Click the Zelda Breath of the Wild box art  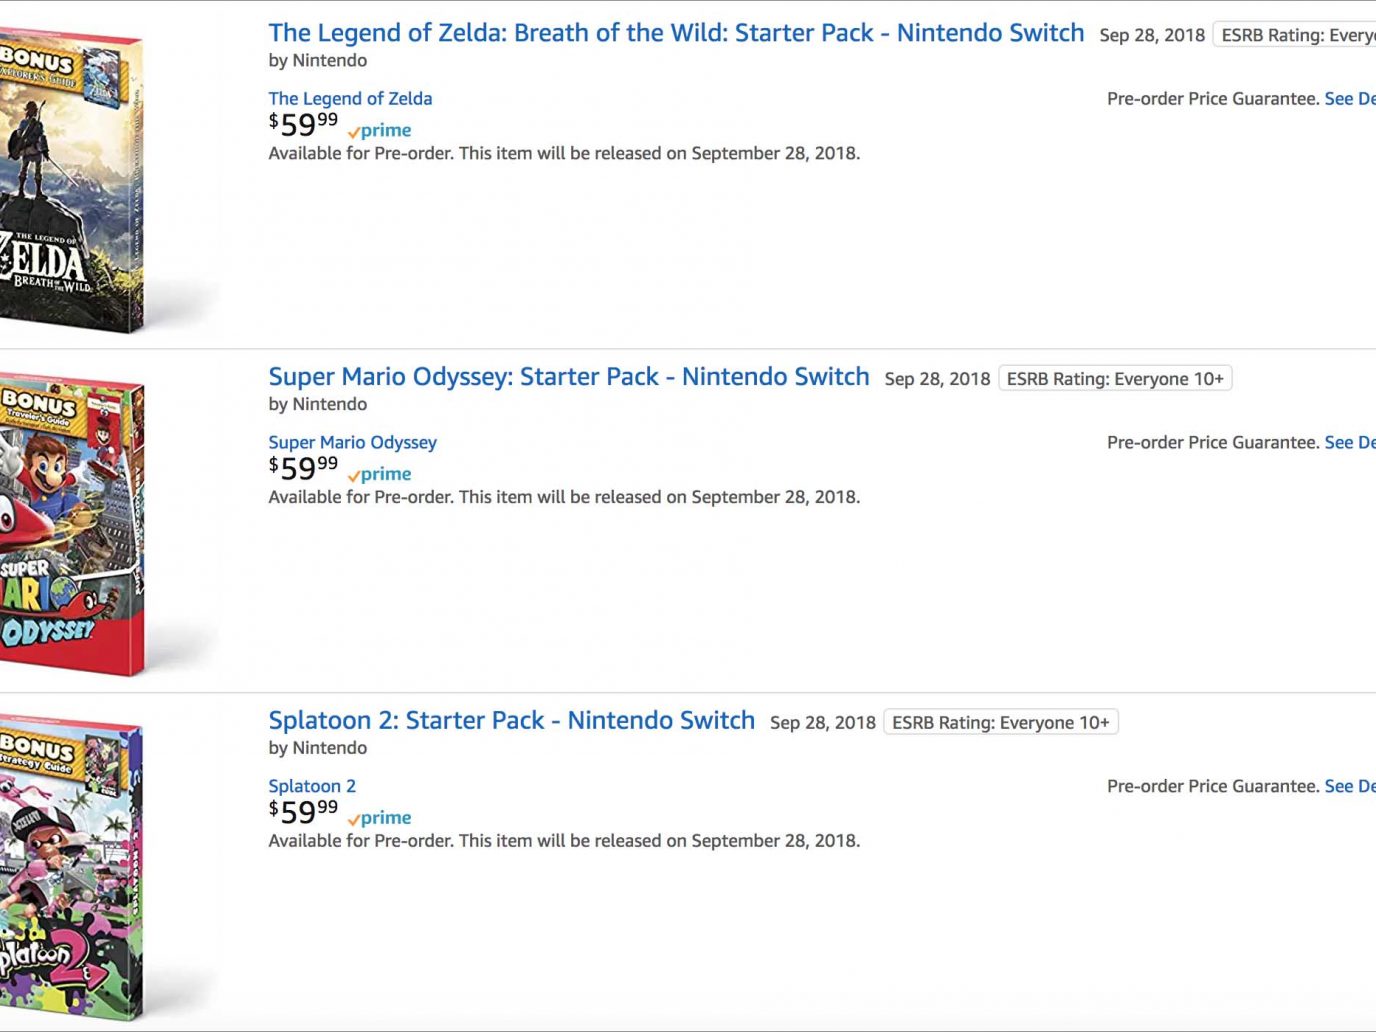click(x=72, y=181)
